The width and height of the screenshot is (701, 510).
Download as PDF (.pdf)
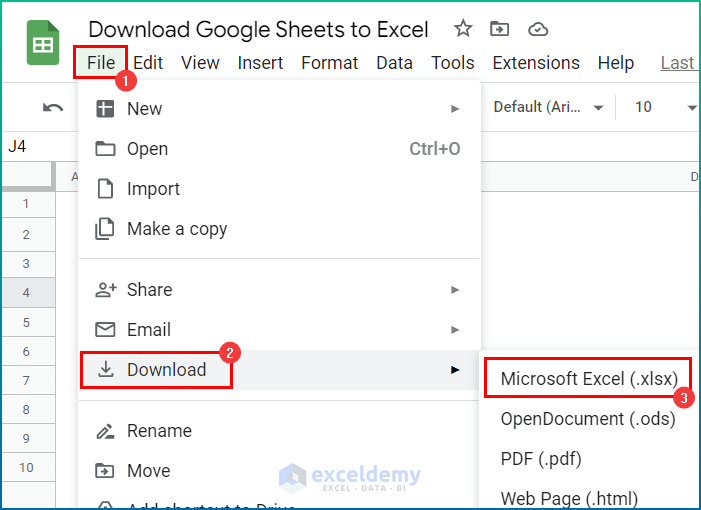pyautogui.click(x=589, y=459)
